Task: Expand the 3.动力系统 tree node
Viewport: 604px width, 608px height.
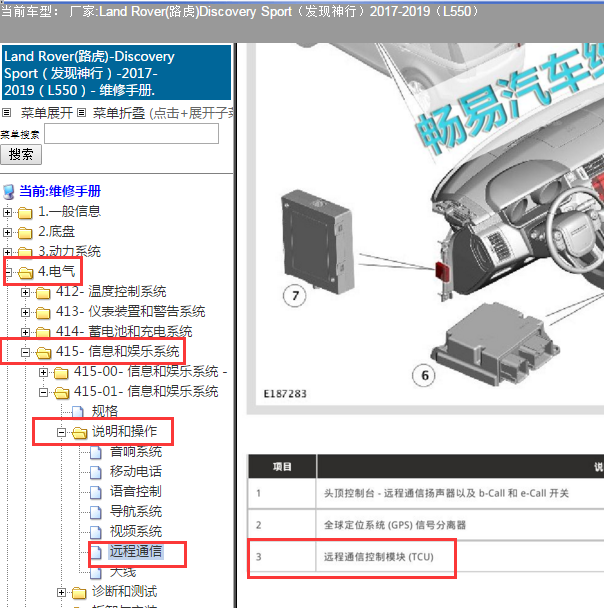Action: (7, 252)
